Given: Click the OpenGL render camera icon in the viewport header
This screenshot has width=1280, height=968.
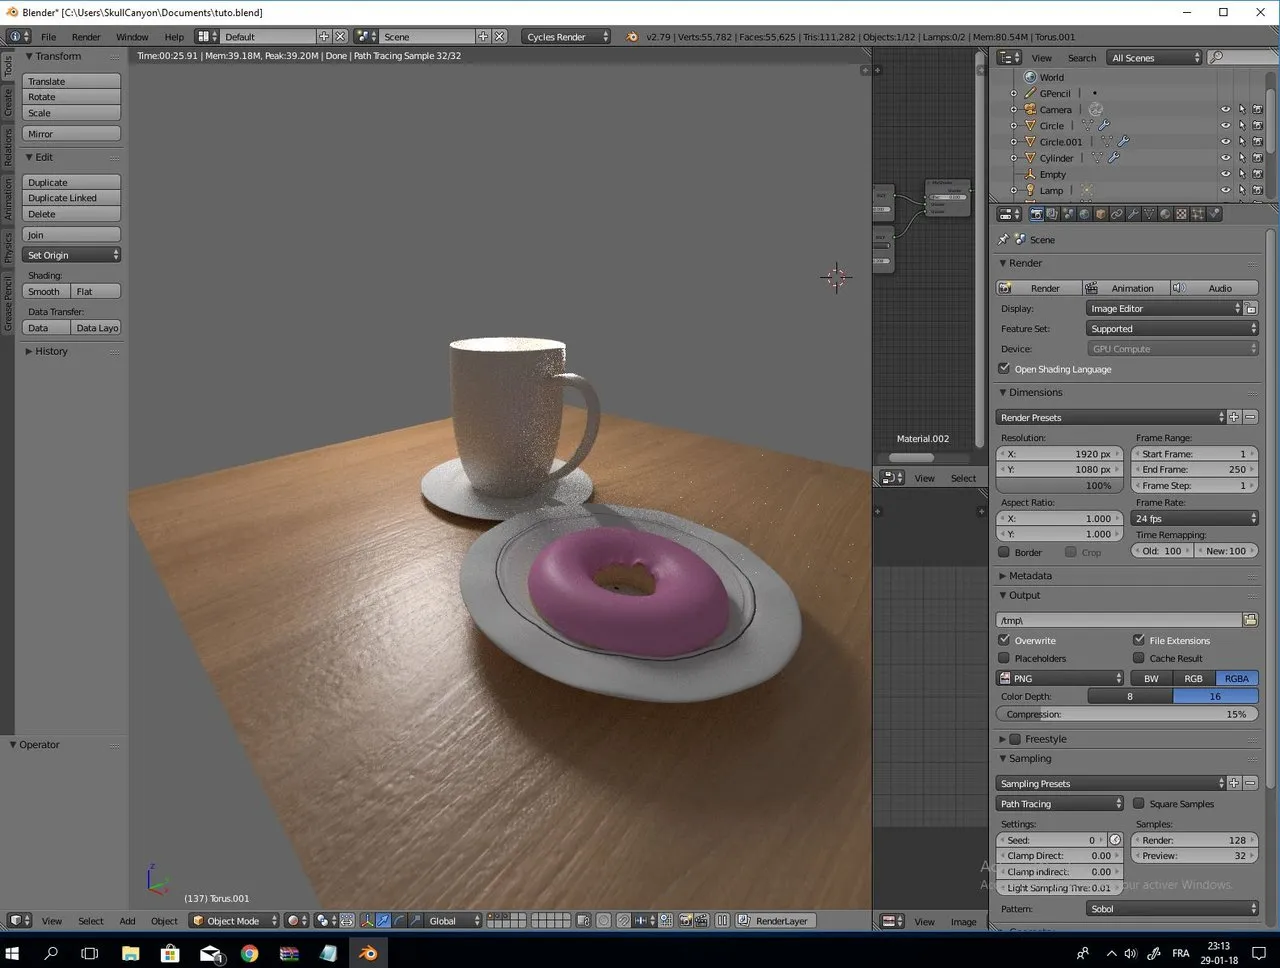Looking at the screenshot, I should click(685, 921).
